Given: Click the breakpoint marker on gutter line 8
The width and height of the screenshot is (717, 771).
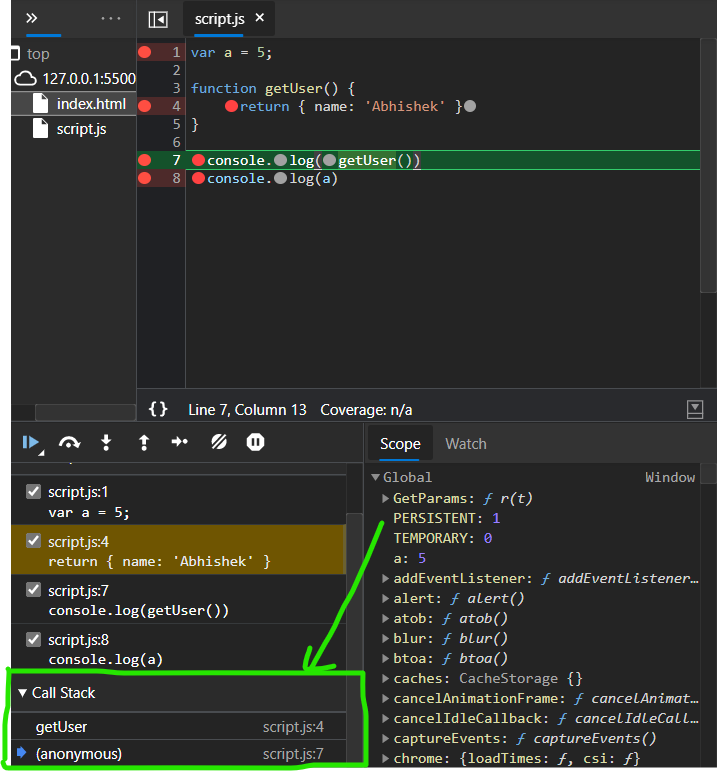Looking at the screenshot, I should click(x=145, y=178).
